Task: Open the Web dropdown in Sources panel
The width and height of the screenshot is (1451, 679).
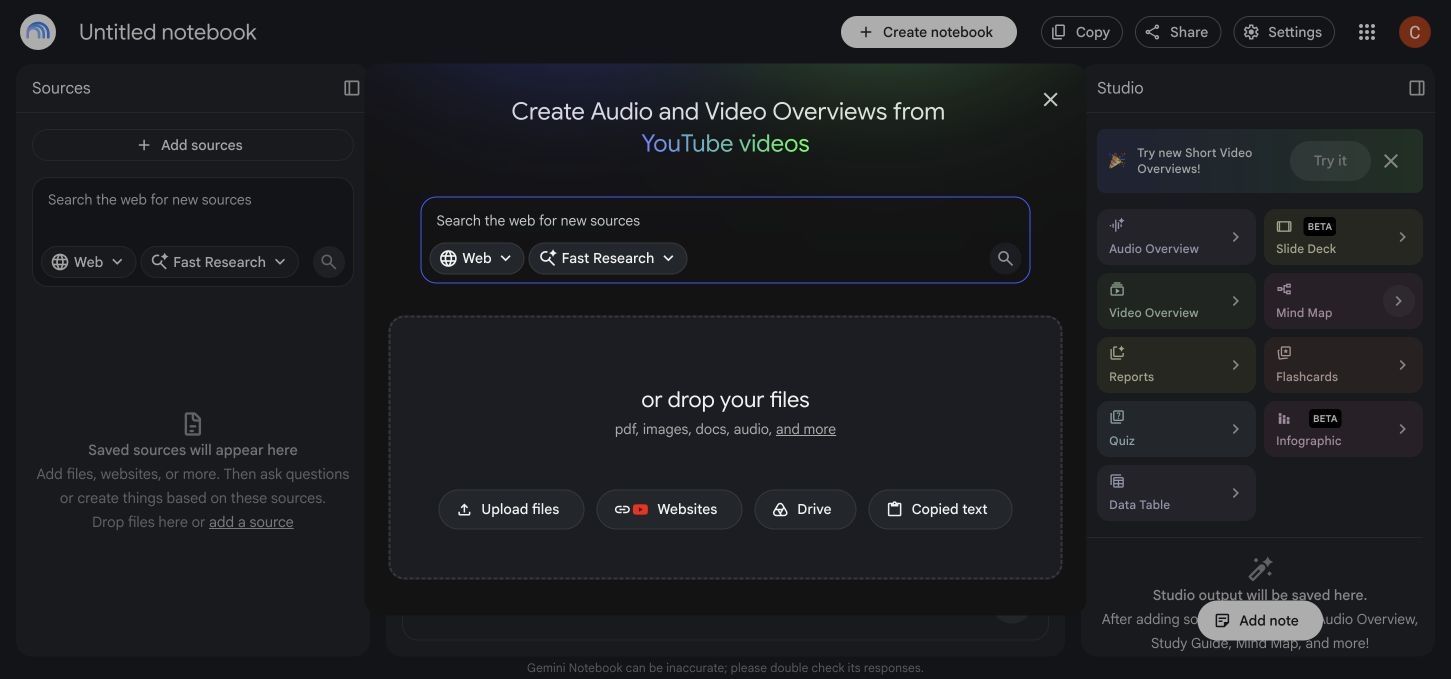Action: pos(88,262)
